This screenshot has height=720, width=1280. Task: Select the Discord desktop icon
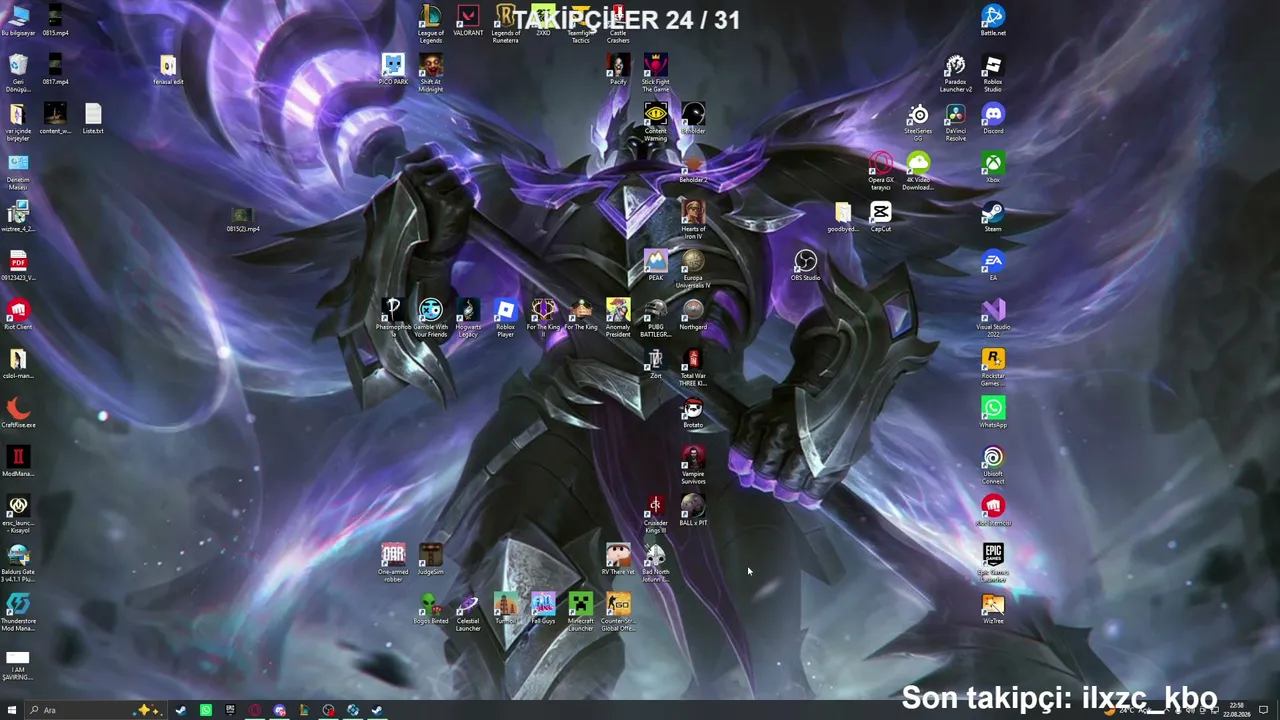993,119
